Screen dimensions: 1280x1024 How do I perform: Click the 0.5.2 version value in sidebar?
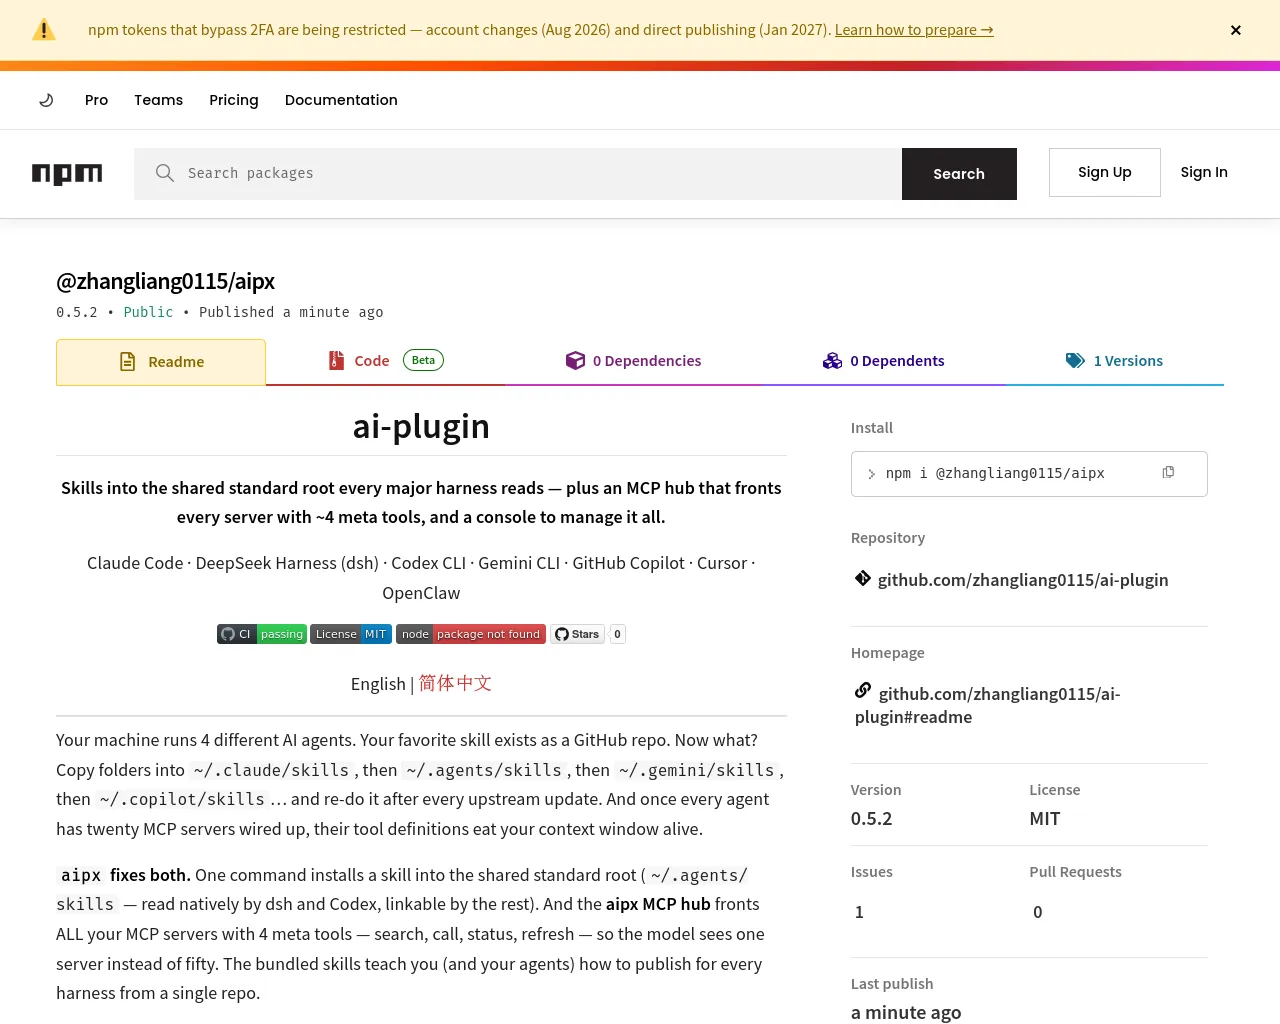872,818
